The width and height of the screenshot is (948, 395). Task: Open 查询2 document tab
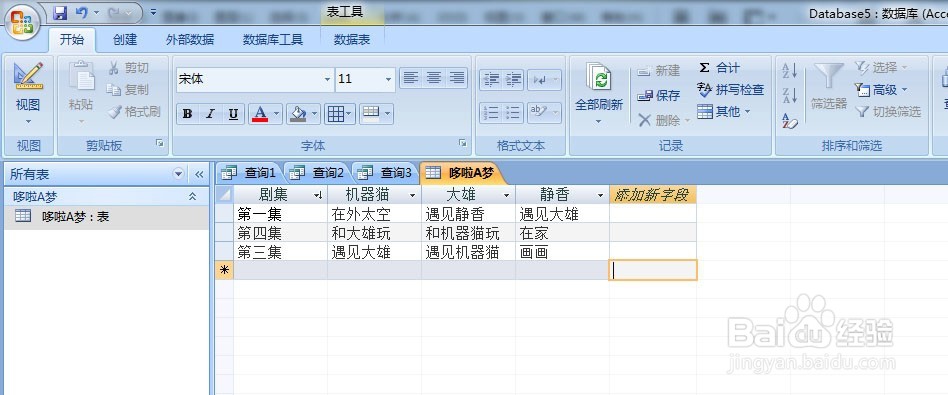pos(317,173)
